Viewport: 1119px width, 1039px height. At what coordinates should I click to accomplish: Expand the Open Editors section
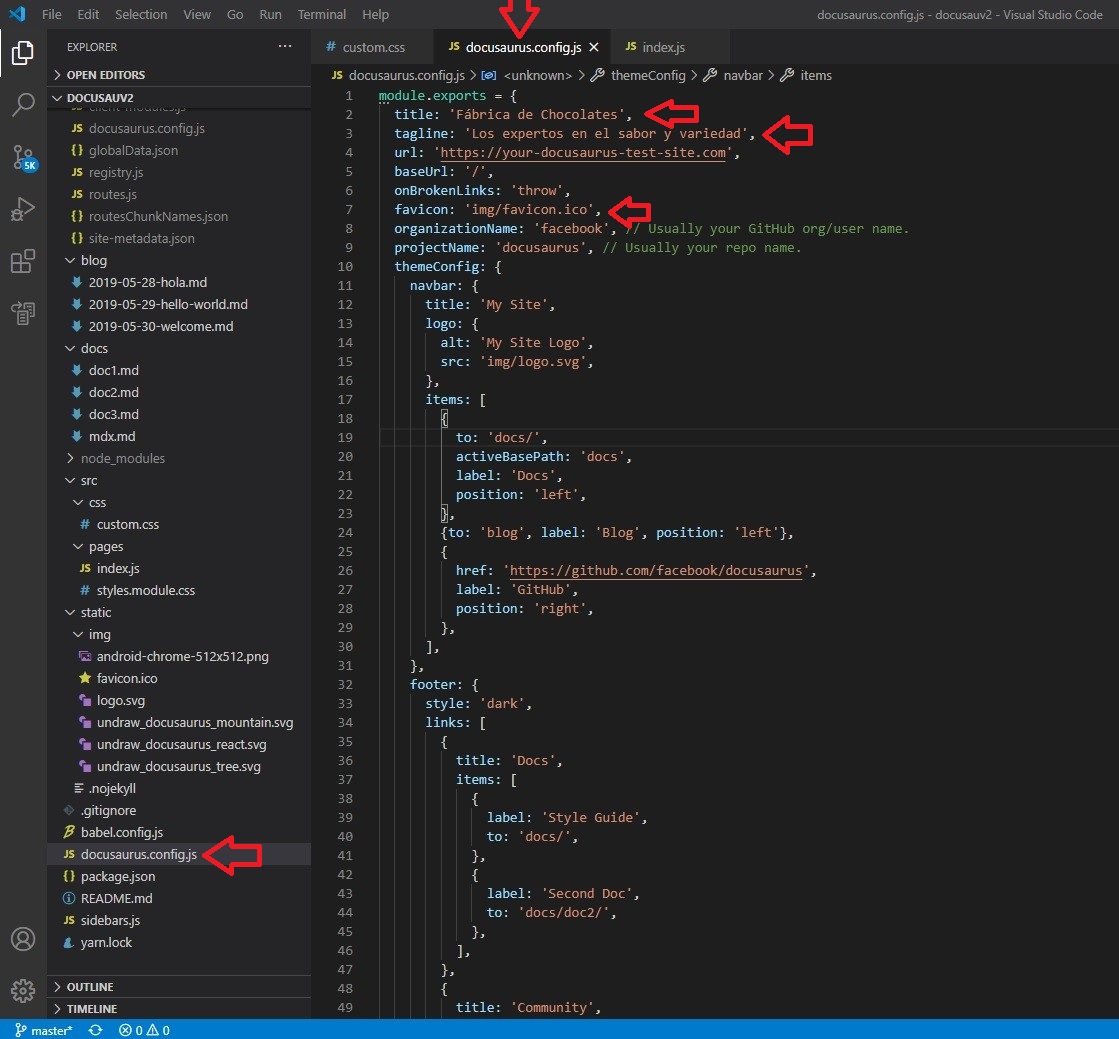178,75
